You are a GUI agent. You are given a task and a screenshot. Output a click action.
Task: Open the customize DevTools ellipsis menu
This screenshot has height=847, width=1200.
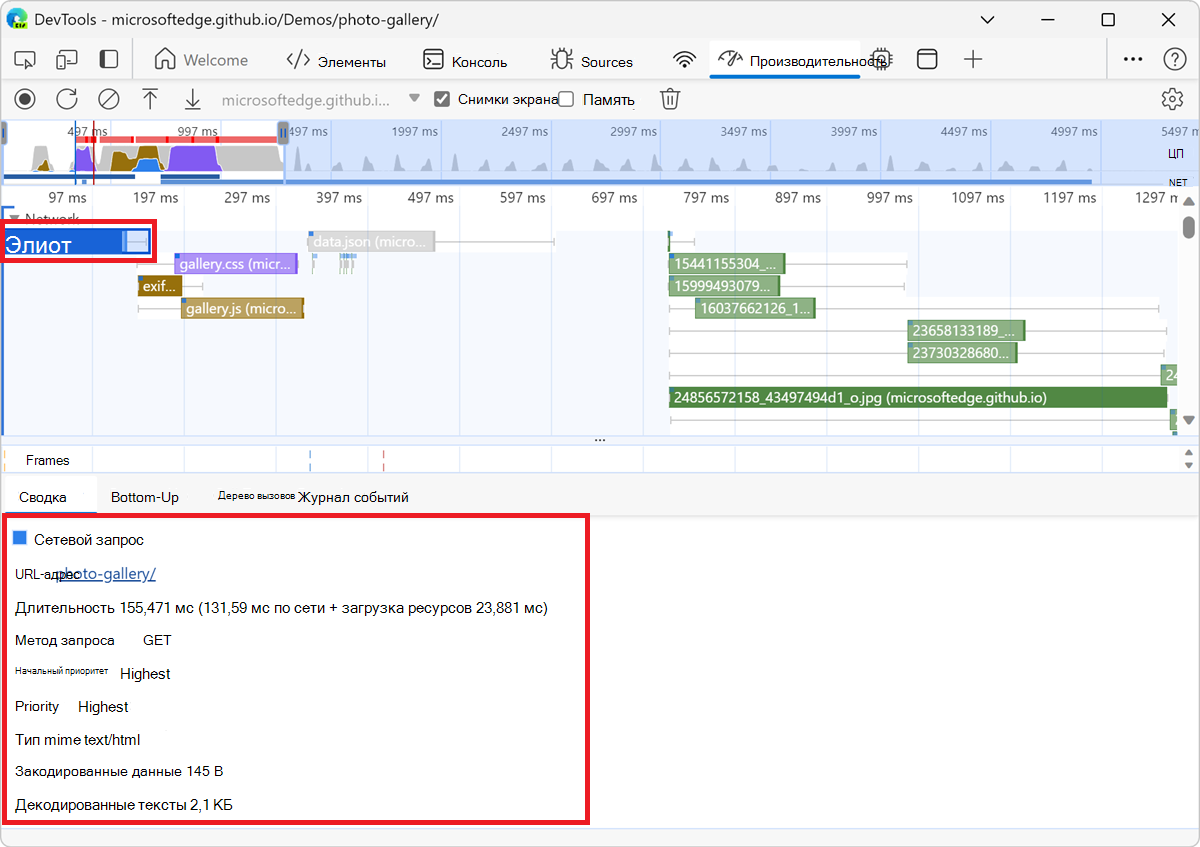click(1133, 60)
